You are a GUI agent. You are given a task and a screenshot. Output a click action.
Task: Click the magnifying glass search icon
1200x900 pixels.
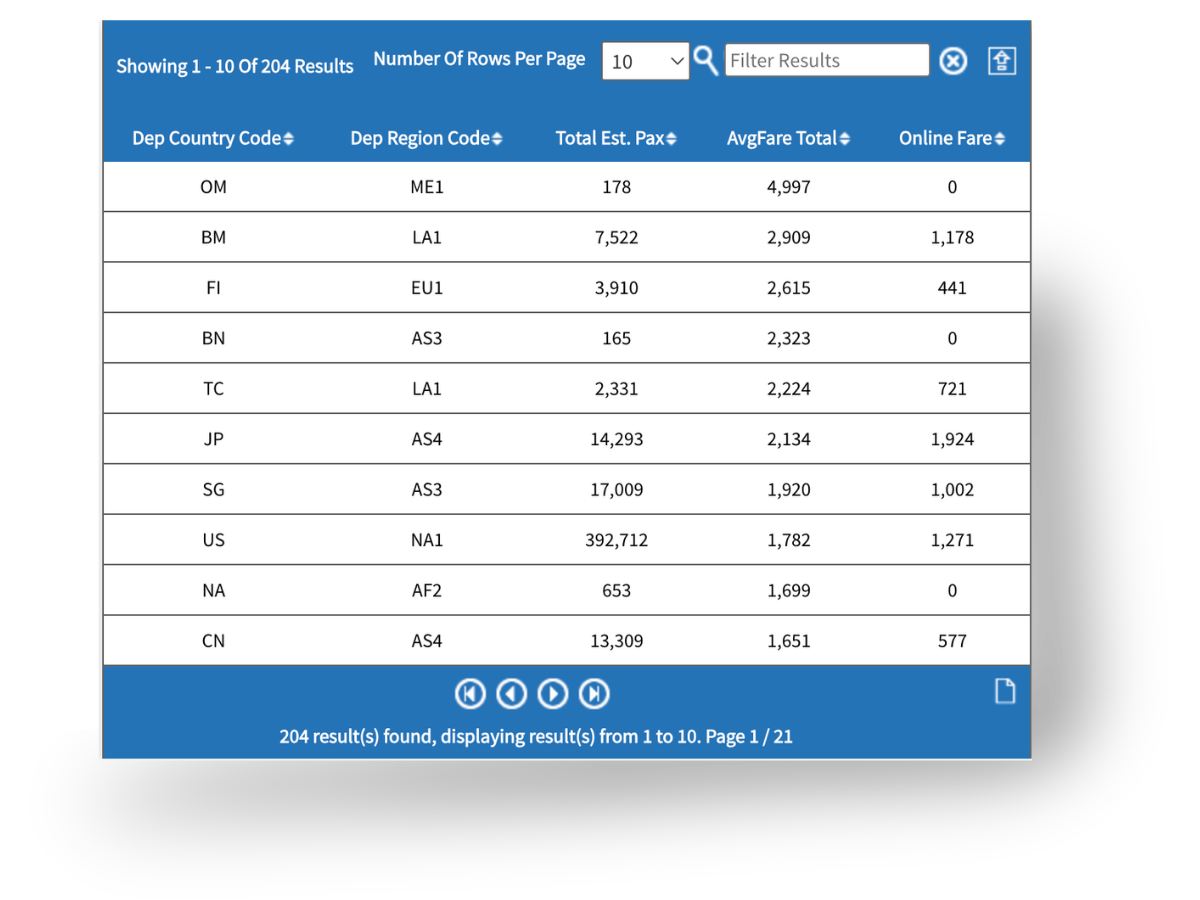click(706, 60)
